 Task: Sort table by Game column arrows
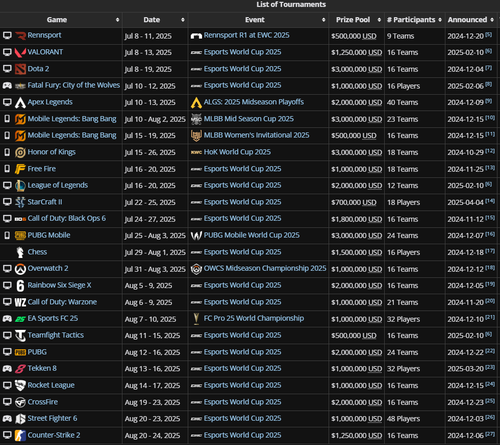[x=117, y=20]
